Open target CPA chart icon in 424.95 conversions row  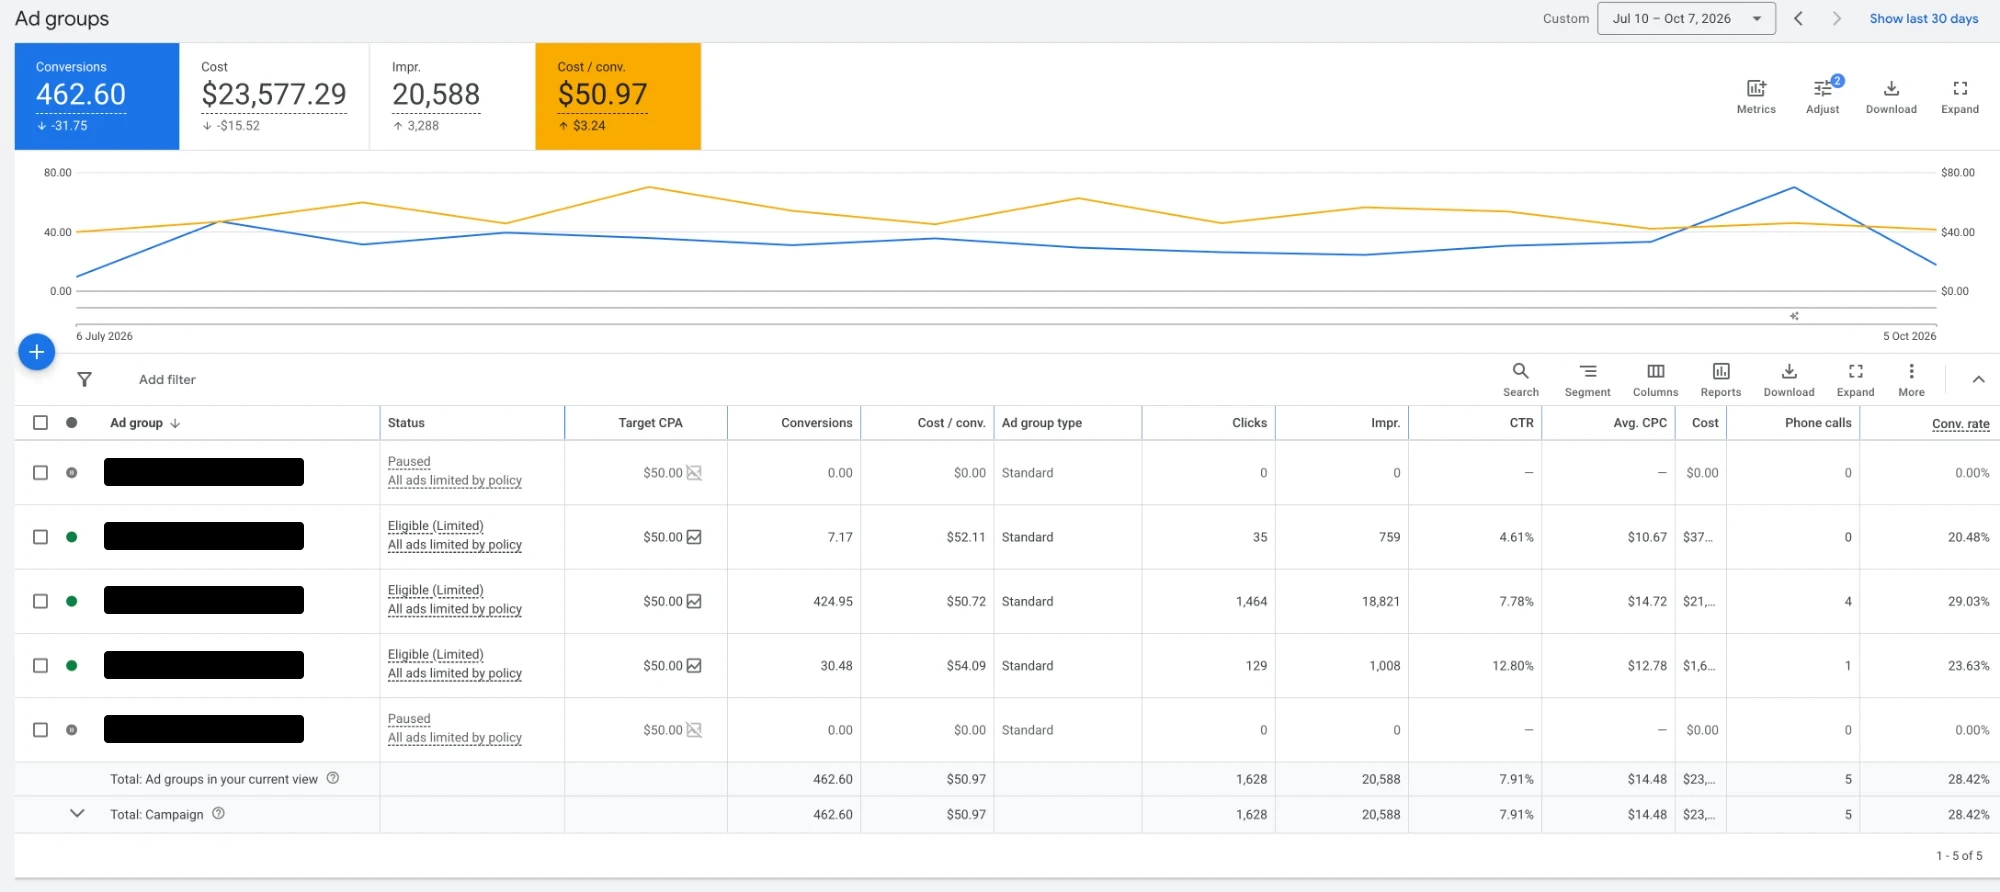click(694, 602)
